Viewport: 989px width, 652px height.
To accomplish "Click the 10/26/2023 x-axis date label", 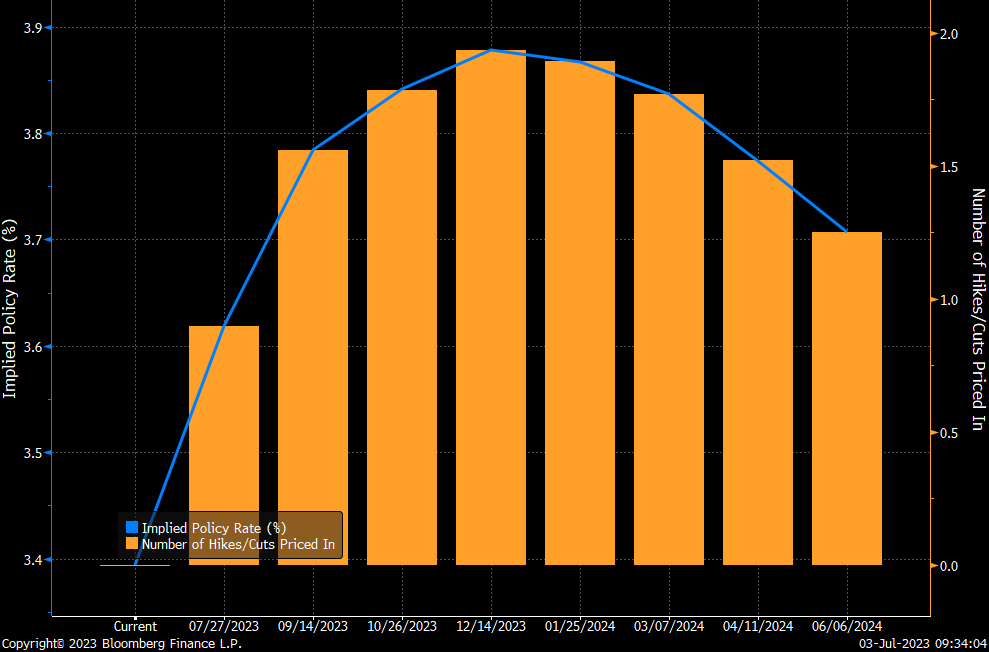I will point(402,627).
